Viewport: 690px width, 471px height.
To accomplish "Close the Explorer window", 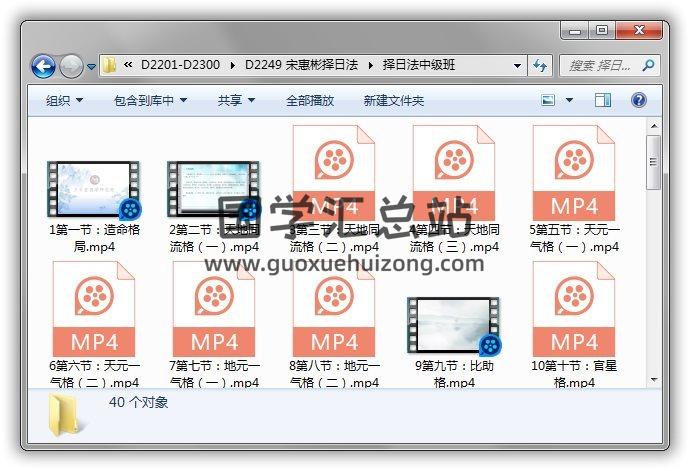I will [x=639, y=31].
